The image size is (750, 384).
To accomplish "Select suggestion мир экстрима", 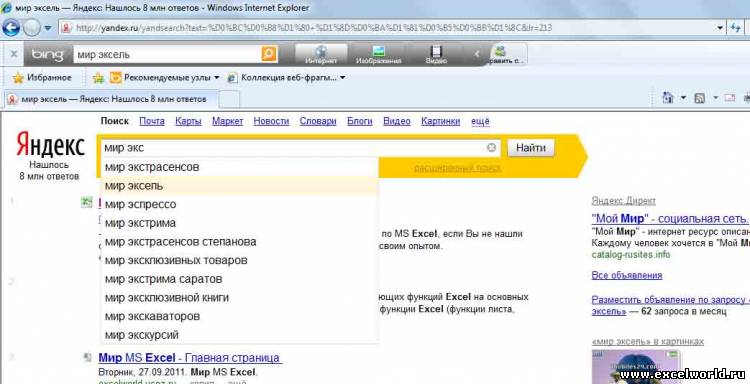I will 240,223.
